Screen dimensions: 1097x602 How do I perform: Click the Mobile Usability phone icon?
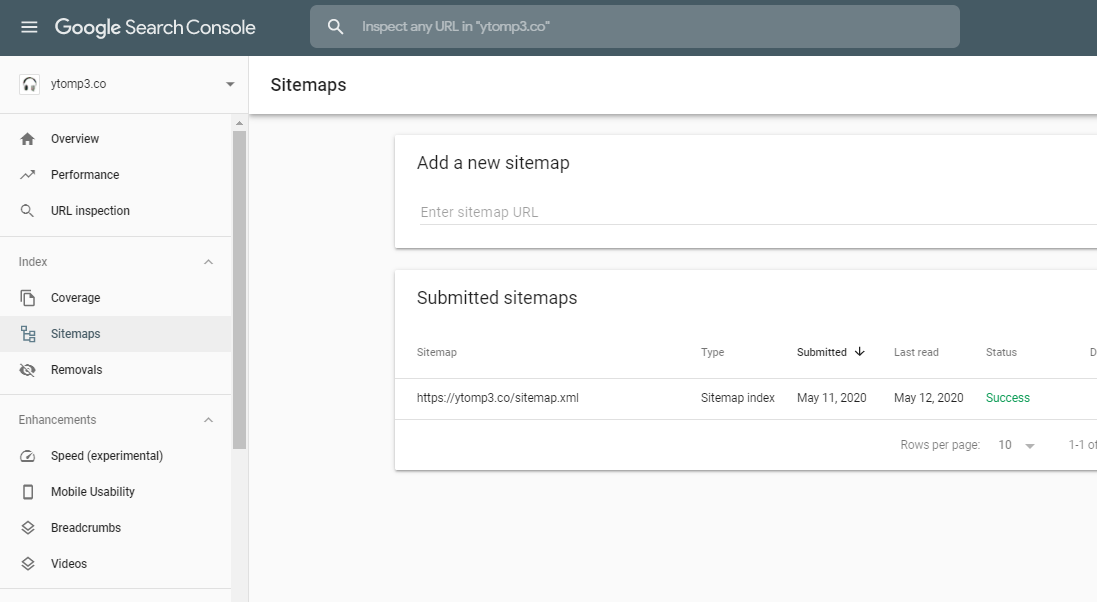pyautogui.click(x=28, y=492)
